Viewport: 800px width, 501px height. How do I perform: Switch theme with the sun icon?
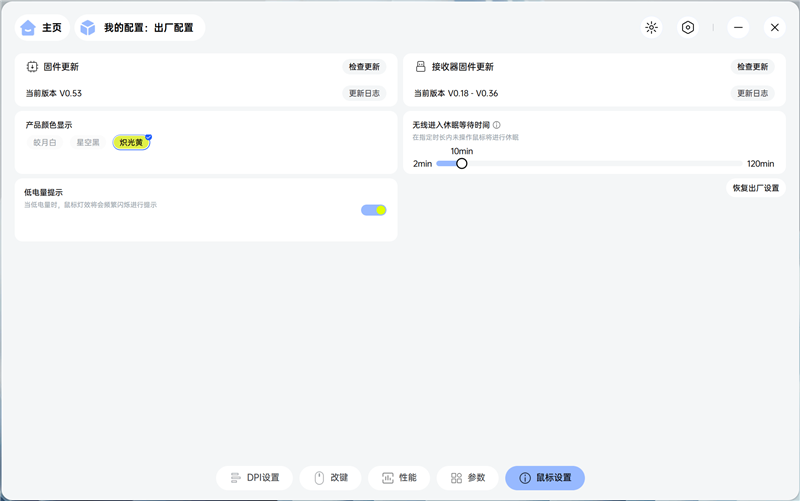pos(652,28)
